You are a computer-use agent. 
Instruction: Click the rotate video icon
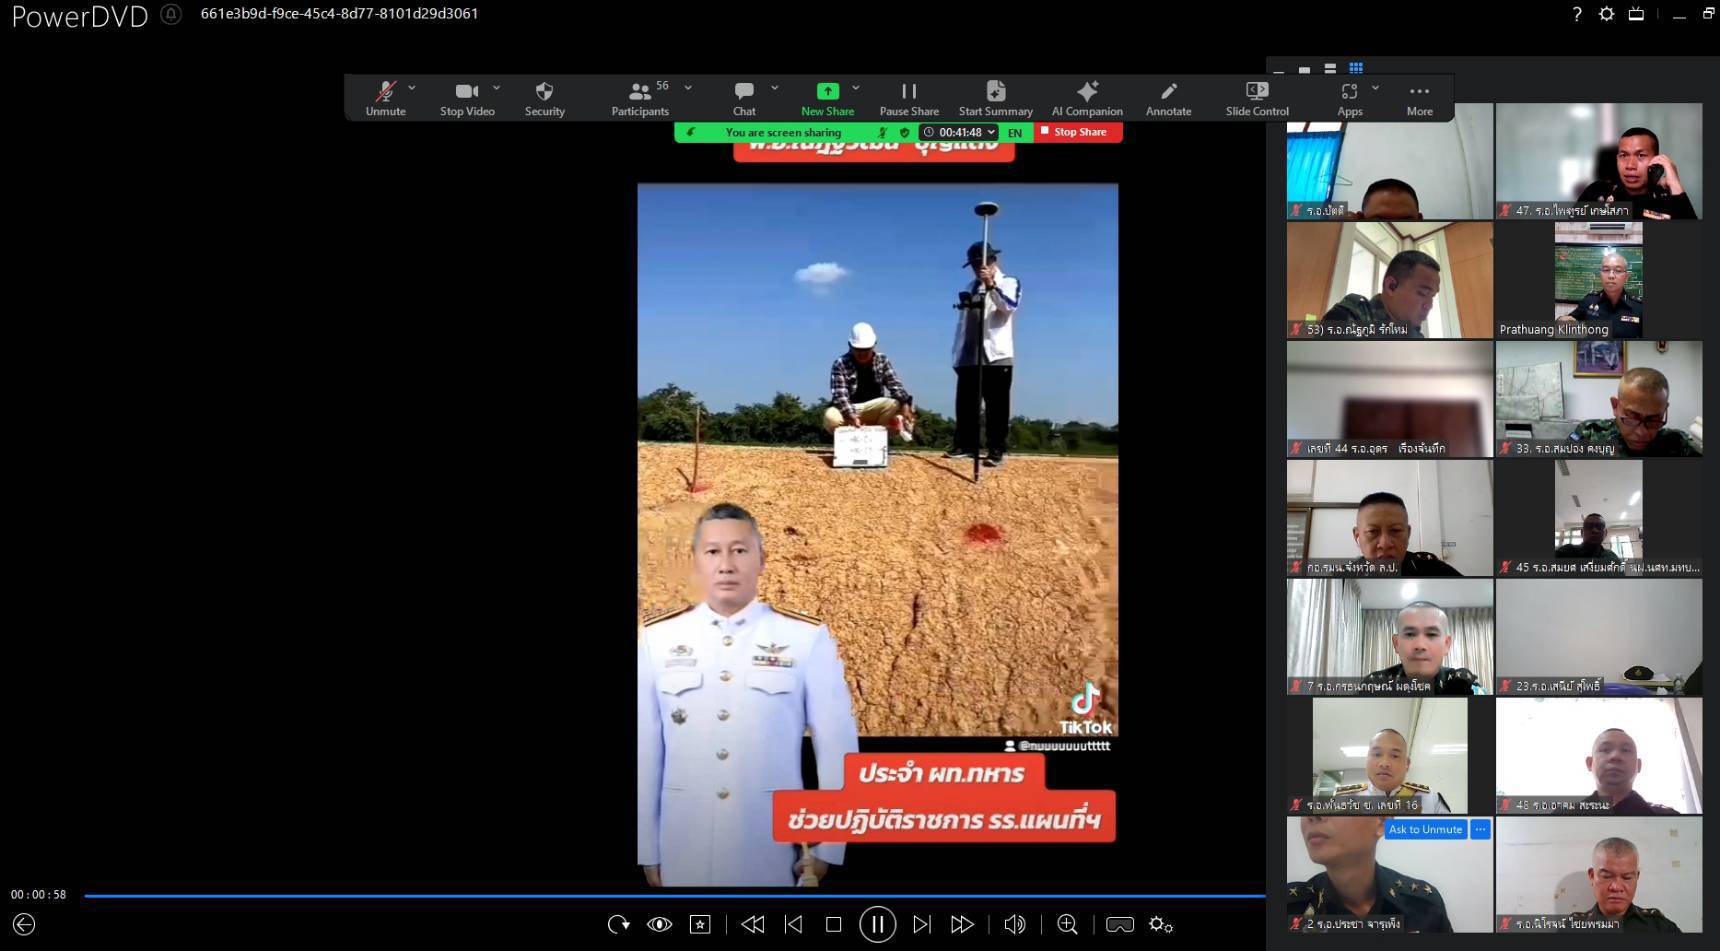[x=618, y=925]
